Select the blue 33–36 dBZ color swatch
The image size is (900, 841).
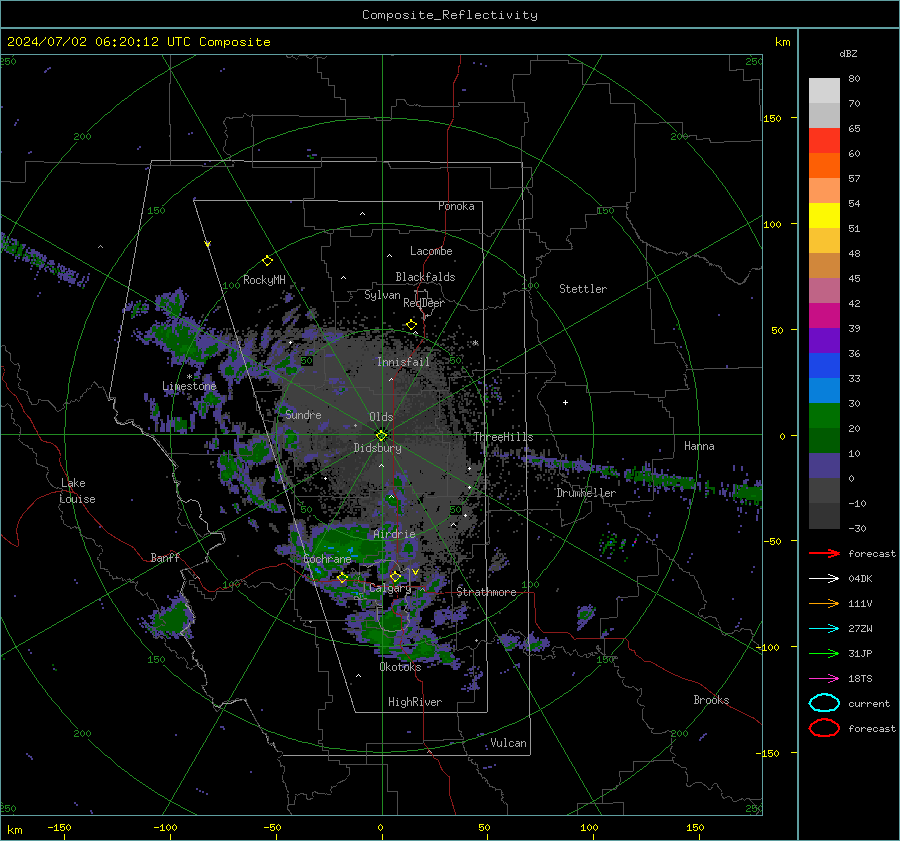pyautogui.click(x=824, y=366)
